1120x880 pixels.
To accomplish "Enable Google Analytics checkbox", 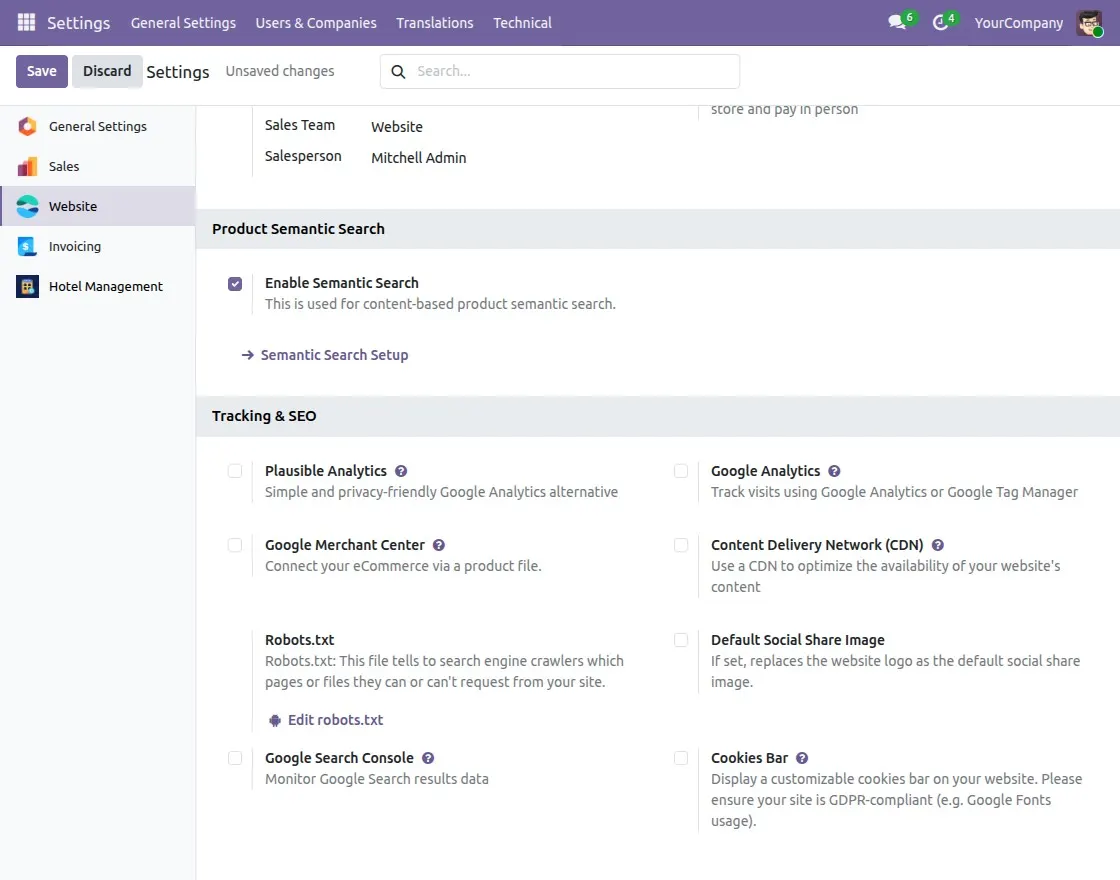I will pos(681,471).
